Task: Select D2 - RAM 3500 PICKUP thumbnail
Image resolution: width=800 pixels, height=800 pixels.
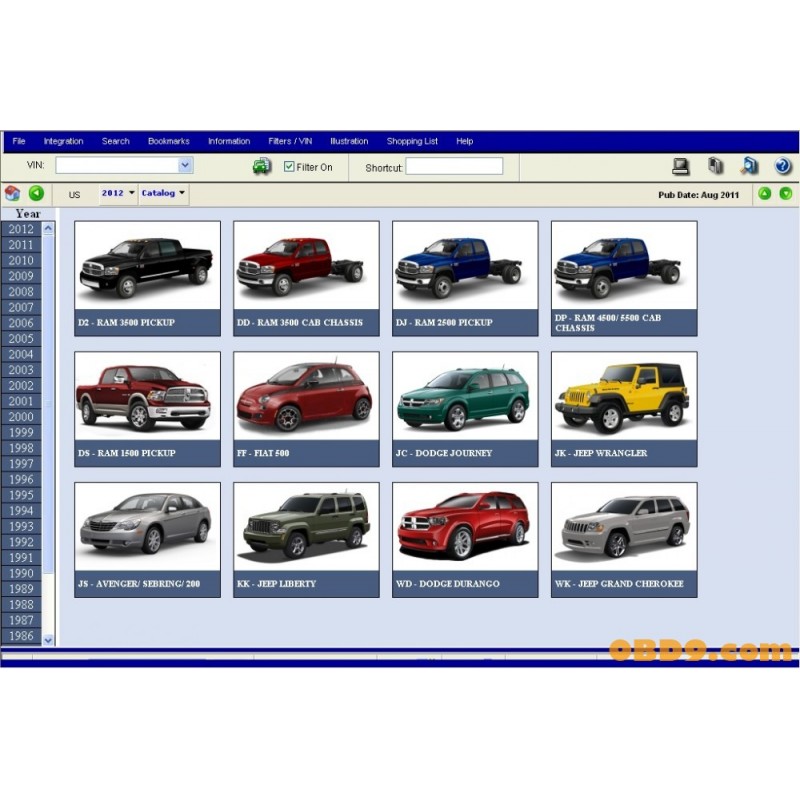Action: 147,279
